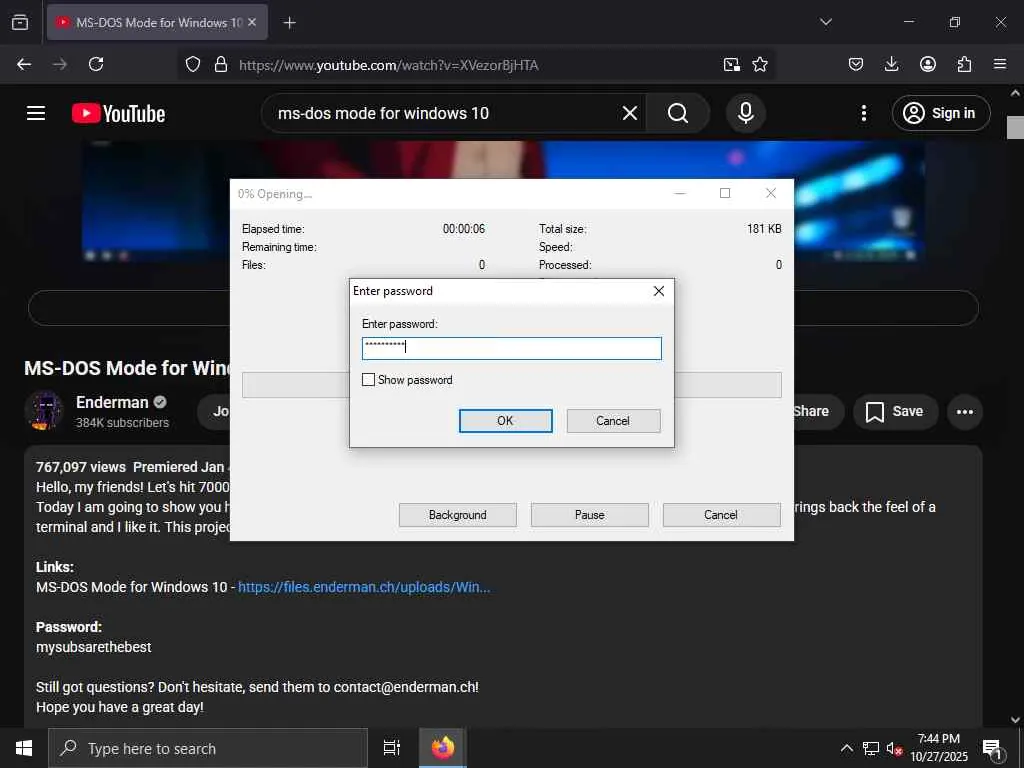Save page to Pocket

coord(856,64)
